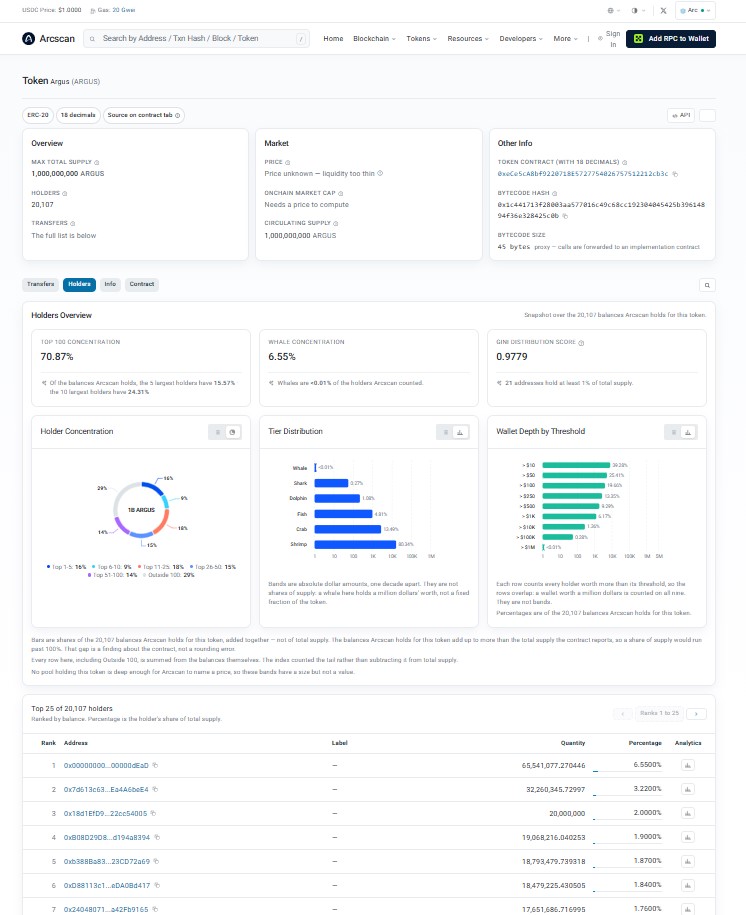The height and width of the screenshot is (915, 746).
Task: Go to the Home menu item
Action: (x=333, y=39)
